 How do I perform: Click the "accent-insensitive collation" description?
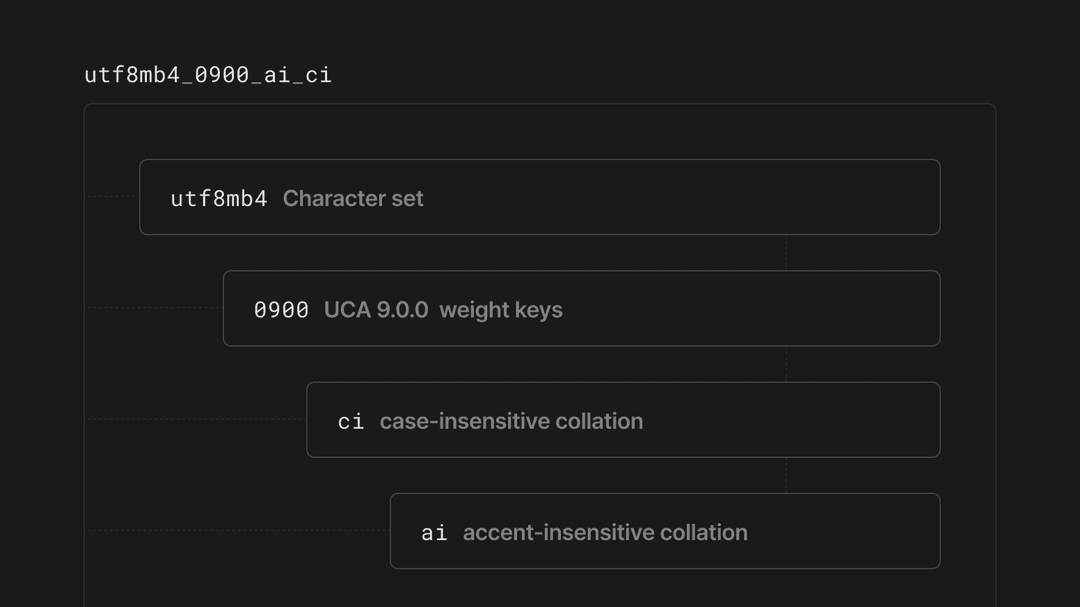coord(605,532)
